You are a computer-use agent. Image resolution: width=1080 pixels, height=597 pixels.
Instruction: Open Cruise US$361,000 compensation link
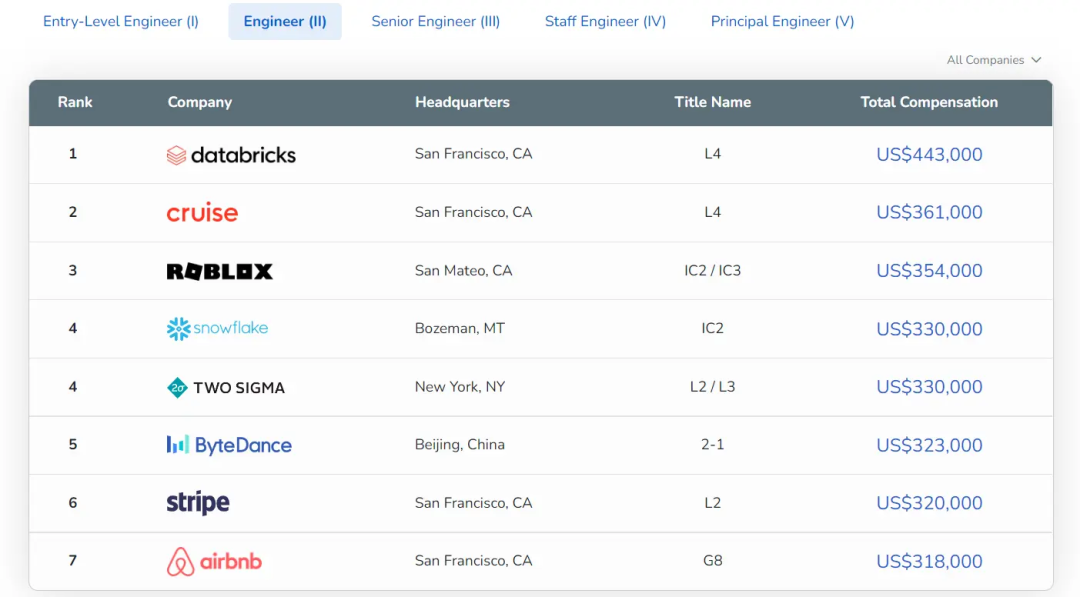(x=929, y=213)
